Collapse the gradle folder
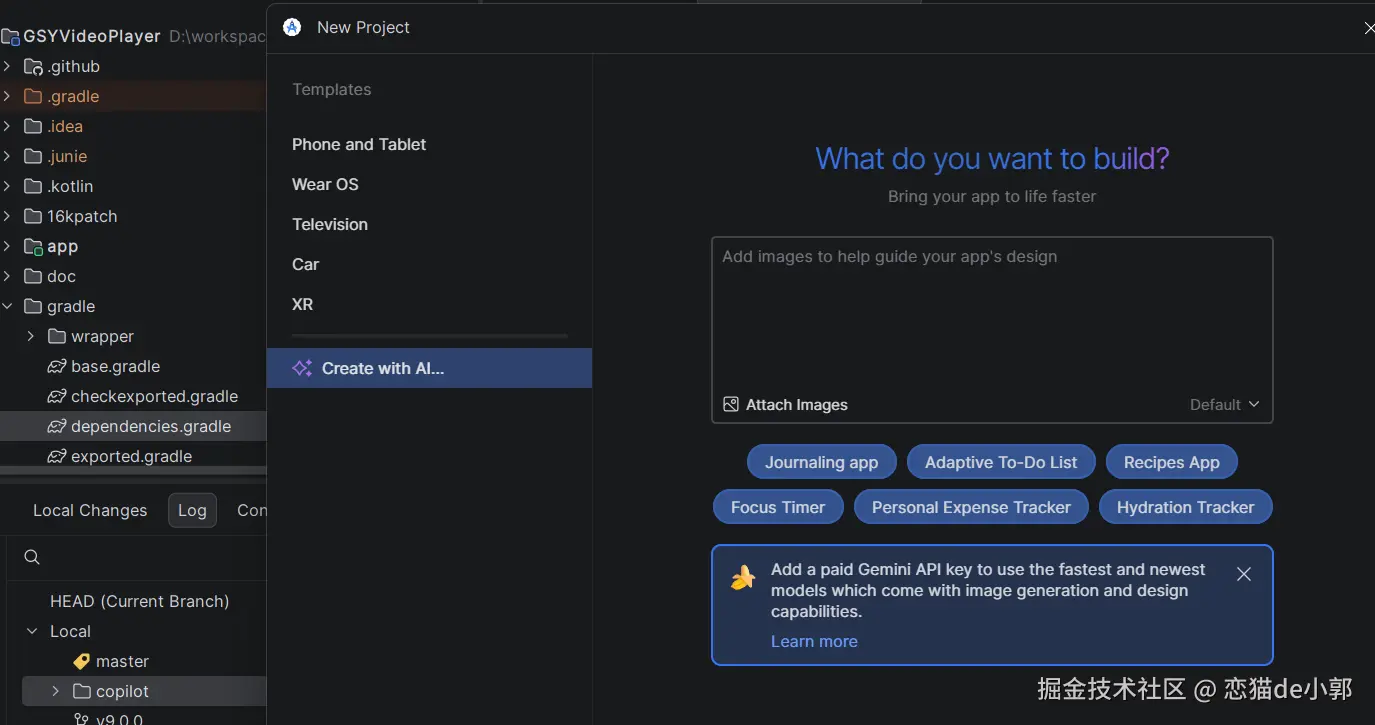Viewport: 1375px width, 725px height. click(x=8, y=306)
